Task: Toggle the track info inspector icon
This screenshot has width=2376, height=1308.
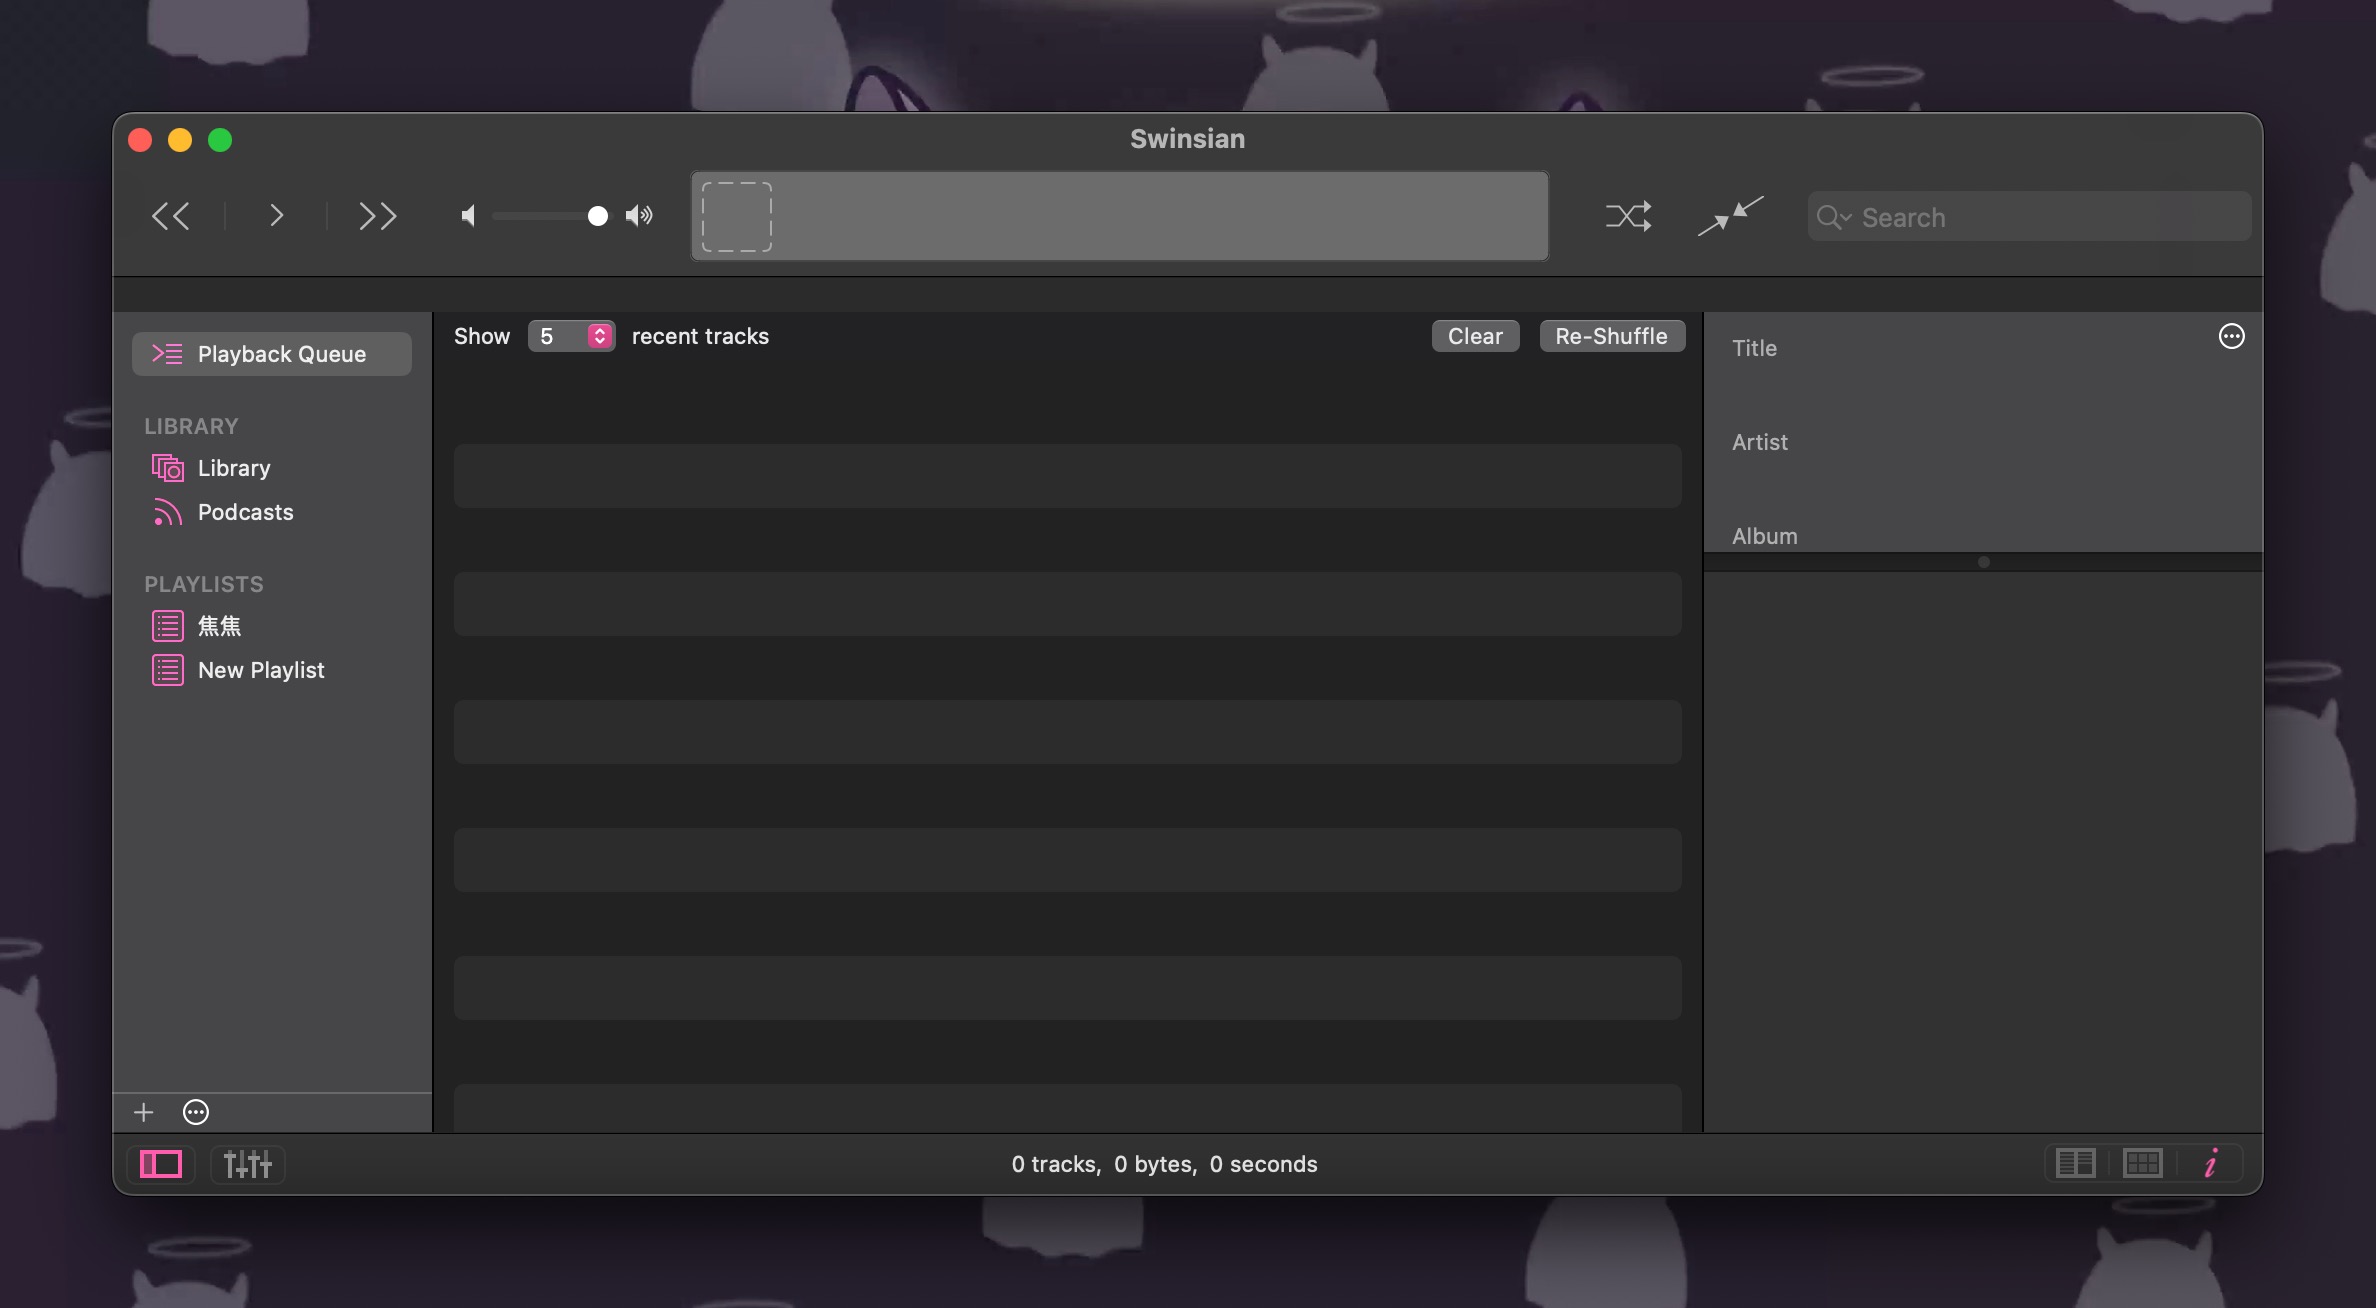Action: [x=2211, y=1163]
